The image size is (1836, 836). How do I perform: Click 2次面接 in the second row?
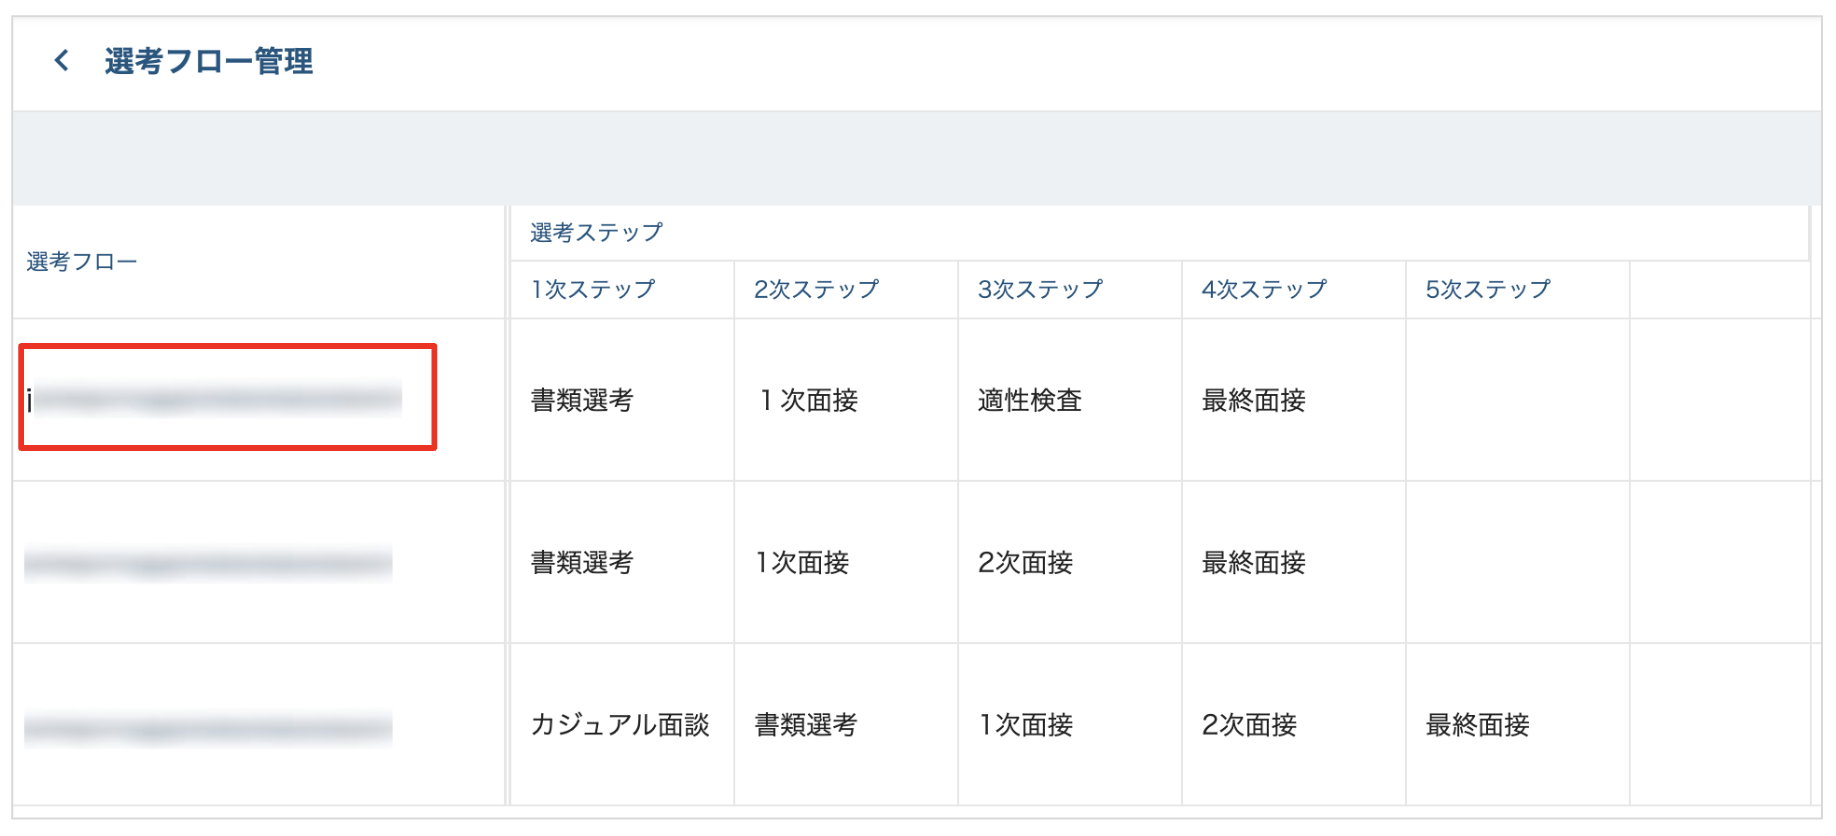[1026, 563]
